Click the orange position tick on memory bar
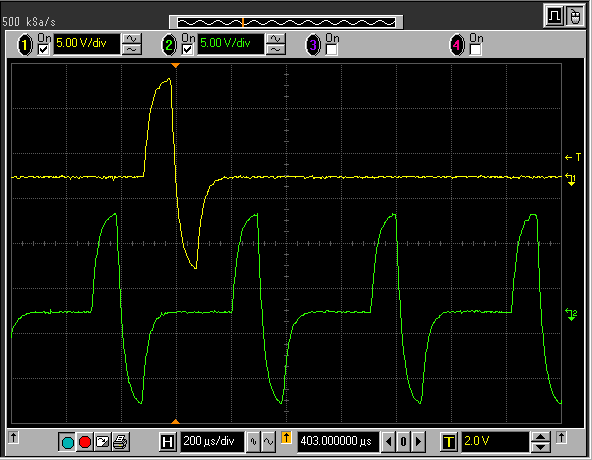Screen dimensions: 592x460 243,22
